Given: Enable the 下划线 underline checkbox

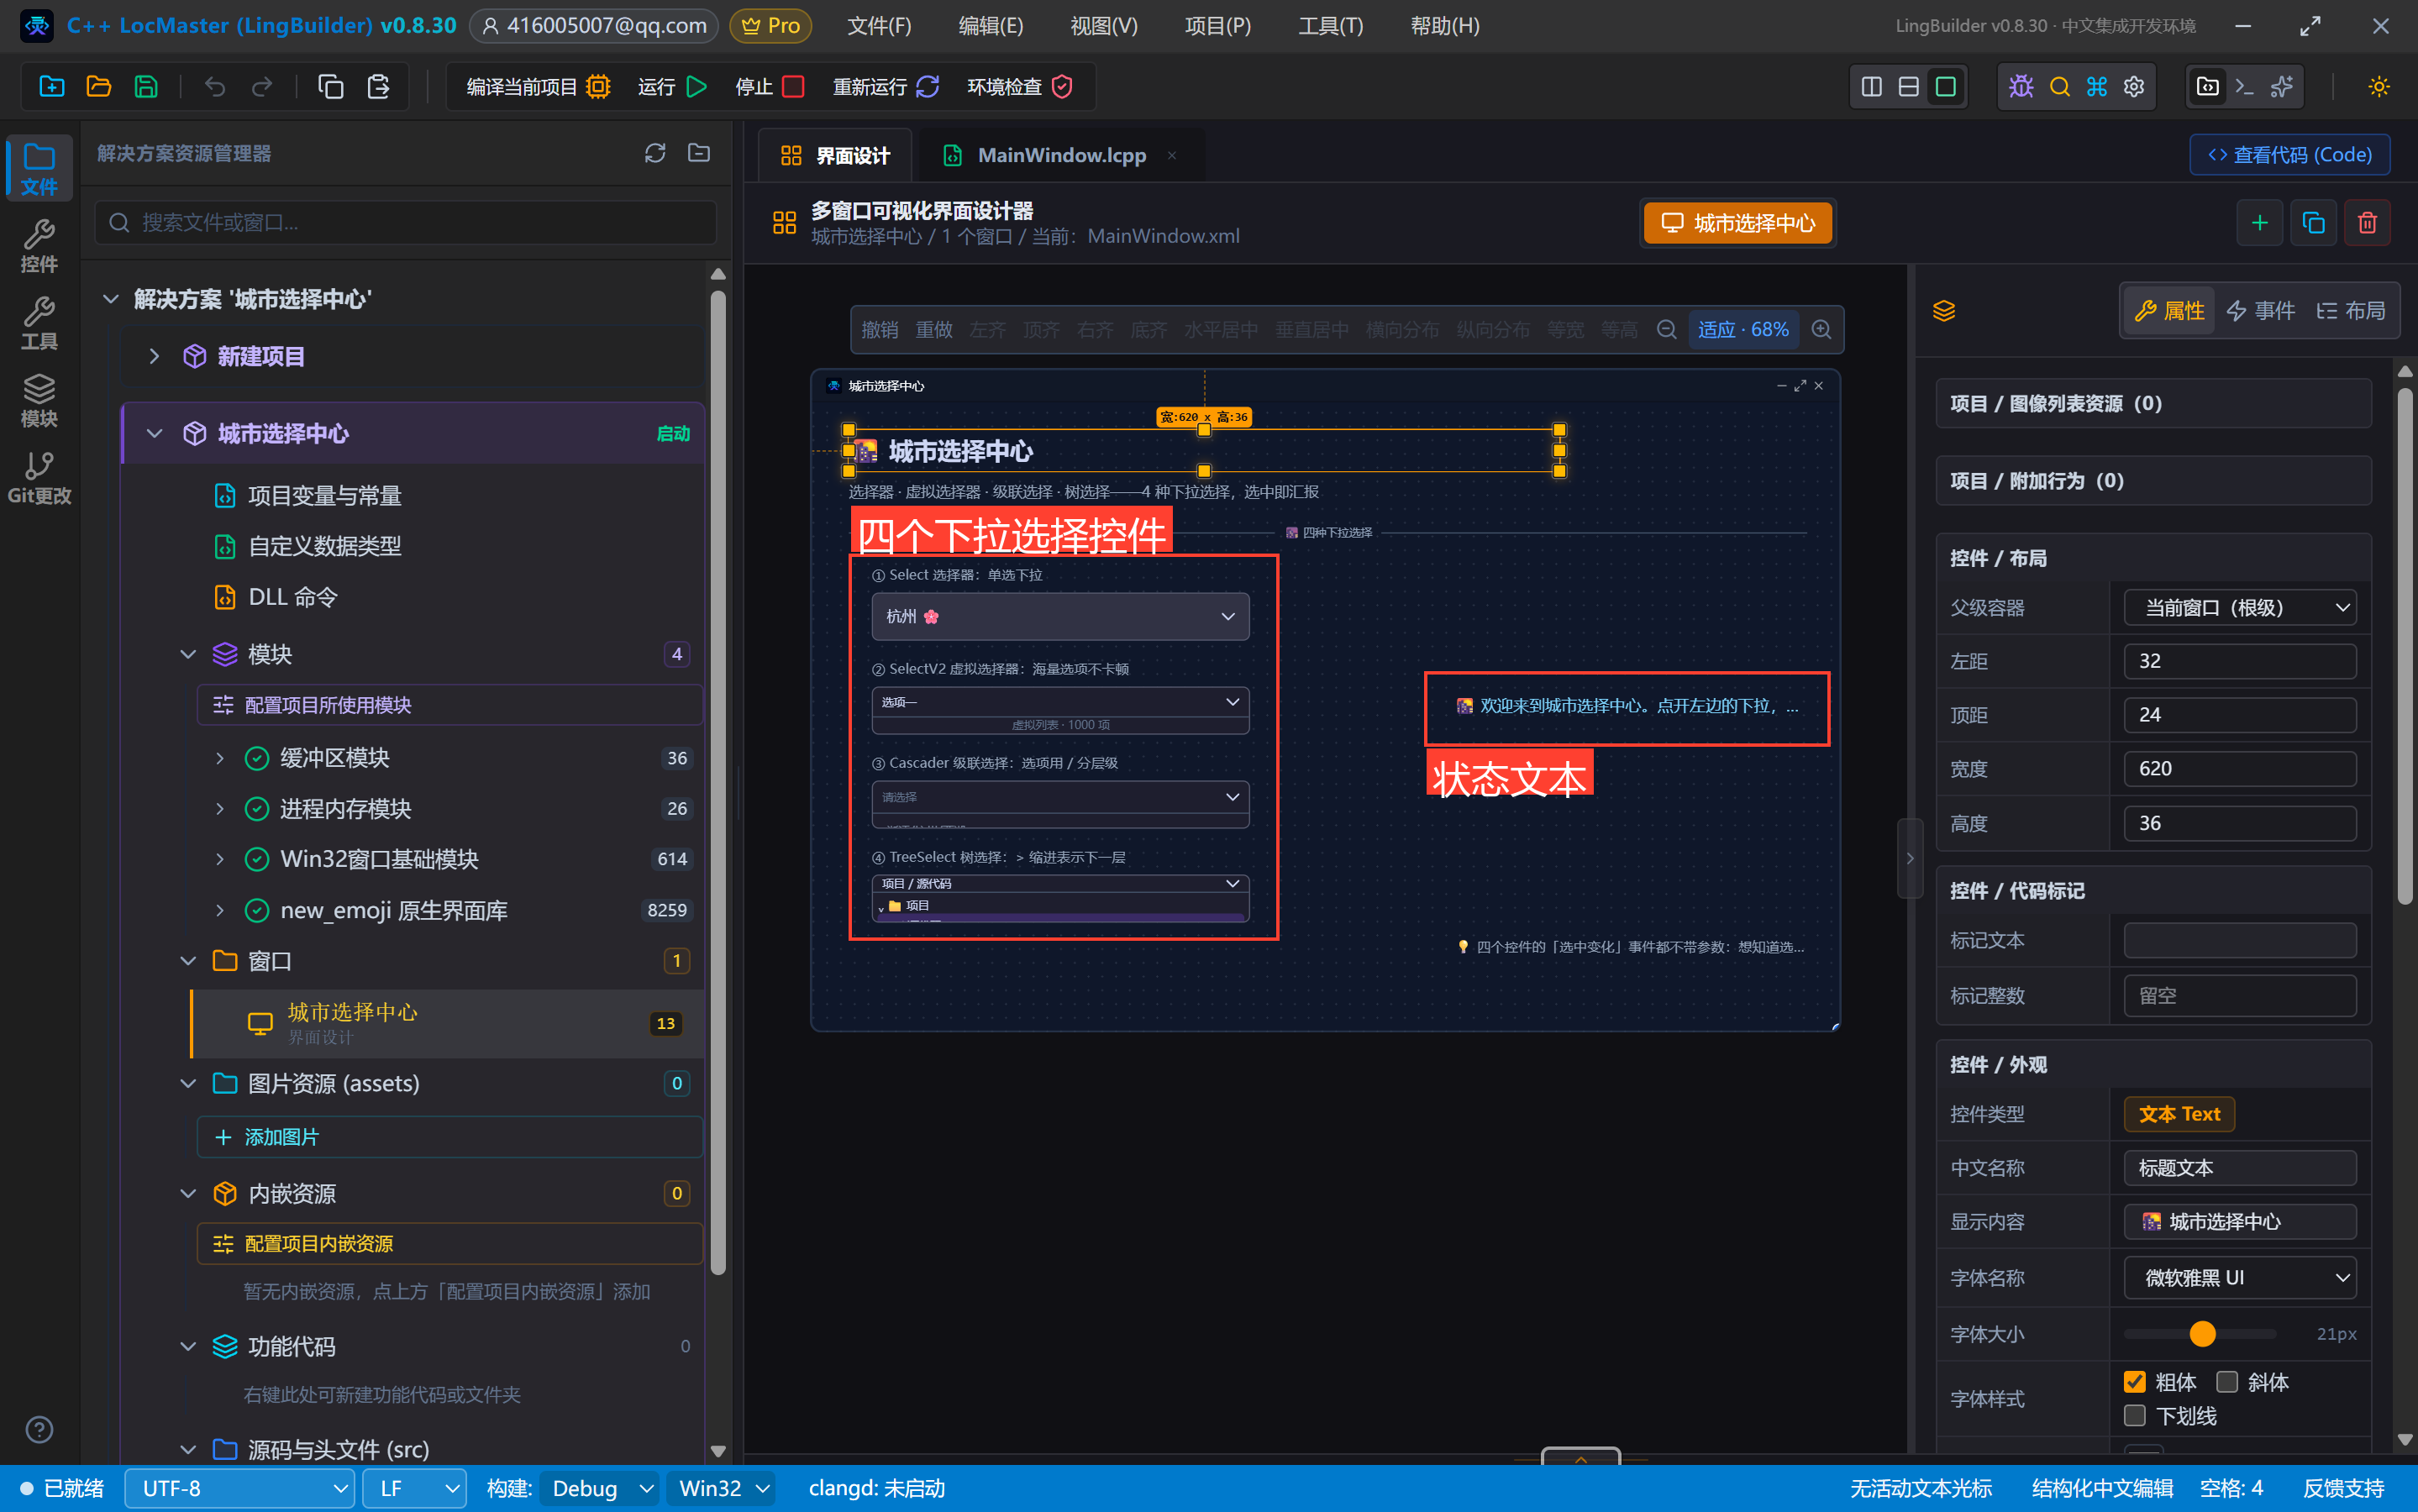Looking at the screenshot, I should (x=2135, y=1416).
